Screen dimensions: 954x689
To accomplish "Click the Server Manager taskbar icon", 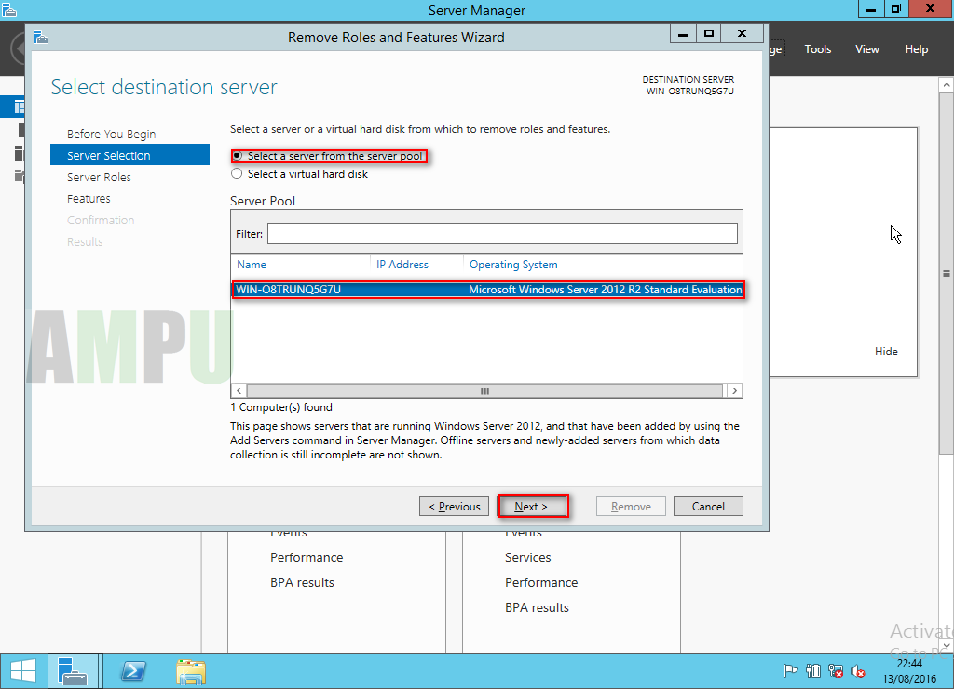I will point(74,670).
